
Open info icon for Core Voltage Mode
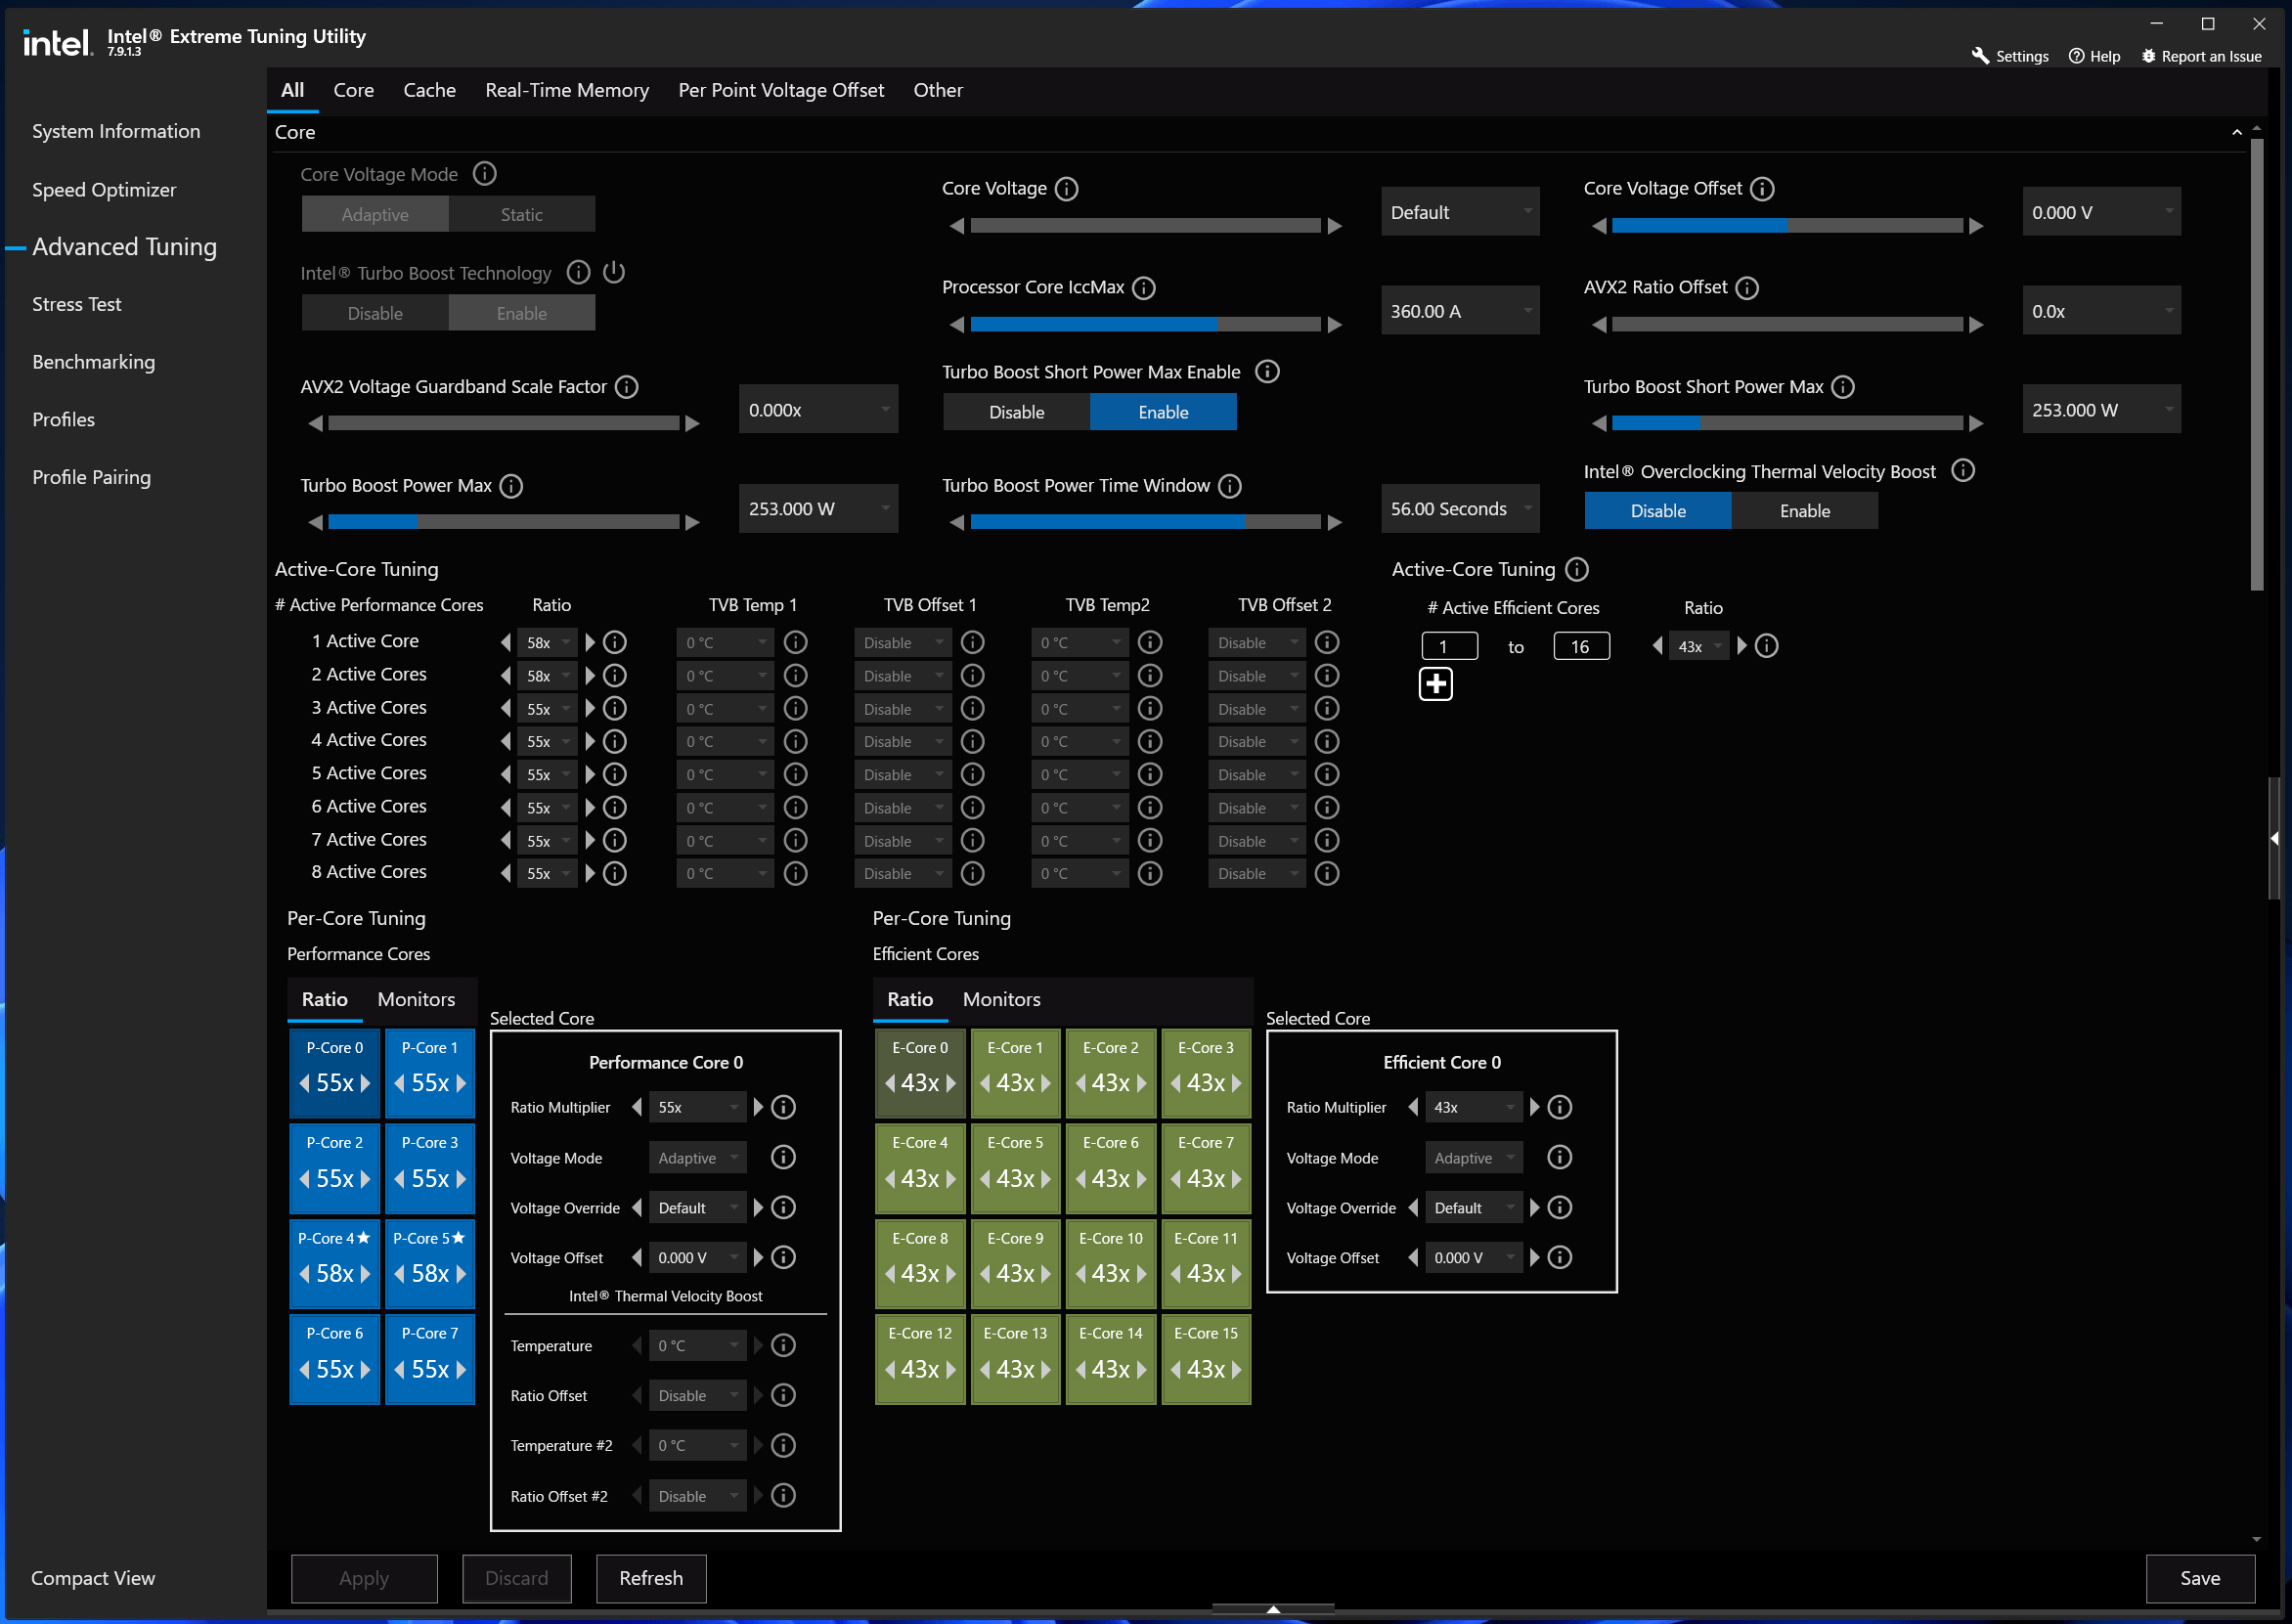(x=484, y=174)
